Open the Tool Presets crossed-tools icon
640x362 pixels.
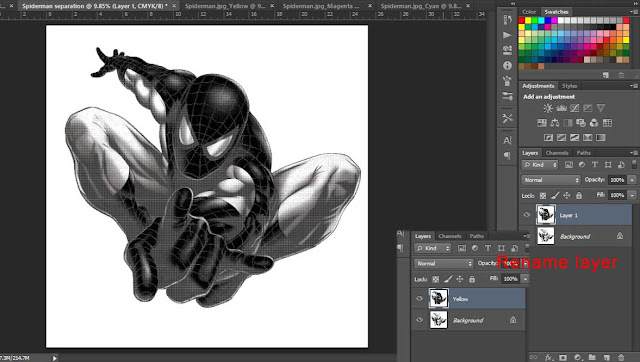(507, 118)
